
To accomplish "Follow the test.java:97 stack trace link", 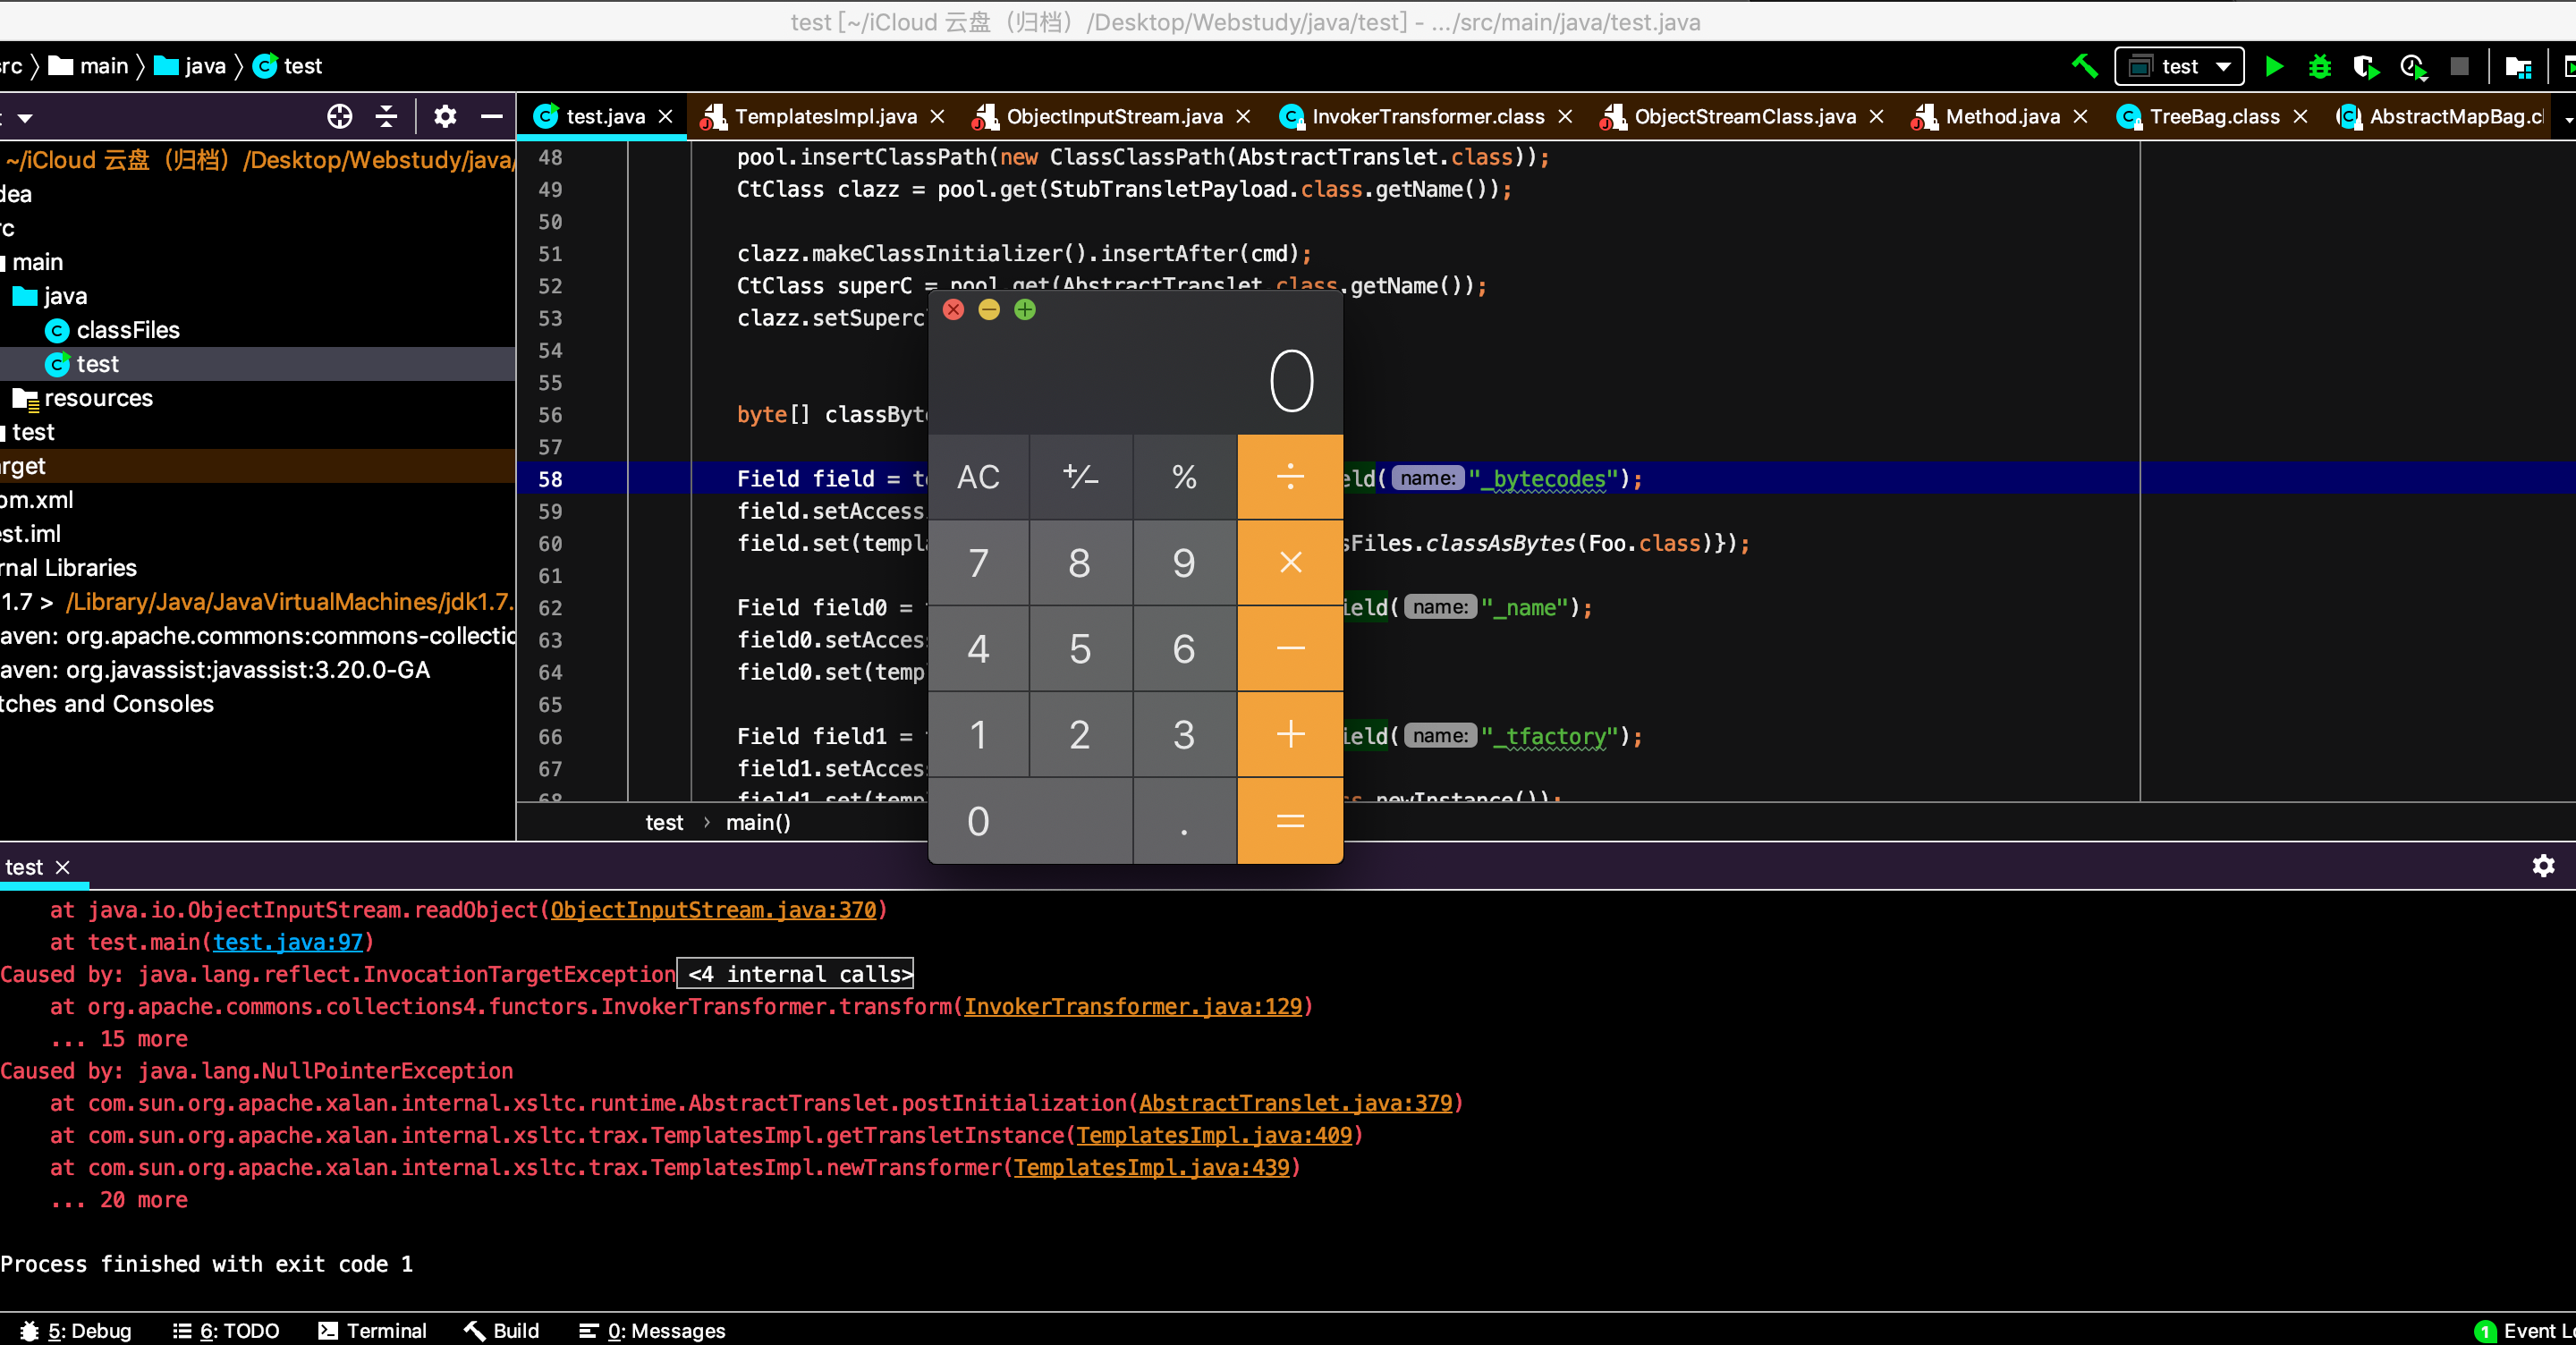I will [288, 942].
